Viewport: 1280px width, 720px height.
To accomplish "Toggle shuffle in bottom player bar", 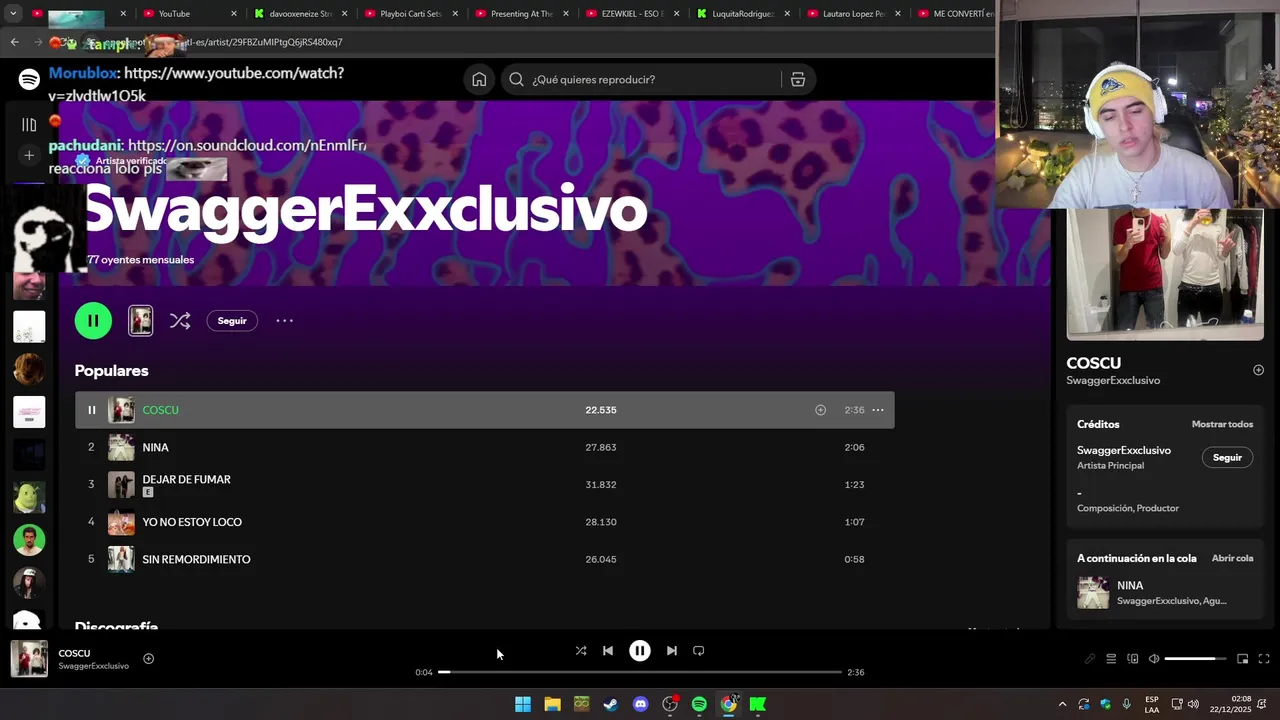I will pyautogui.click(x=581, y=651).
